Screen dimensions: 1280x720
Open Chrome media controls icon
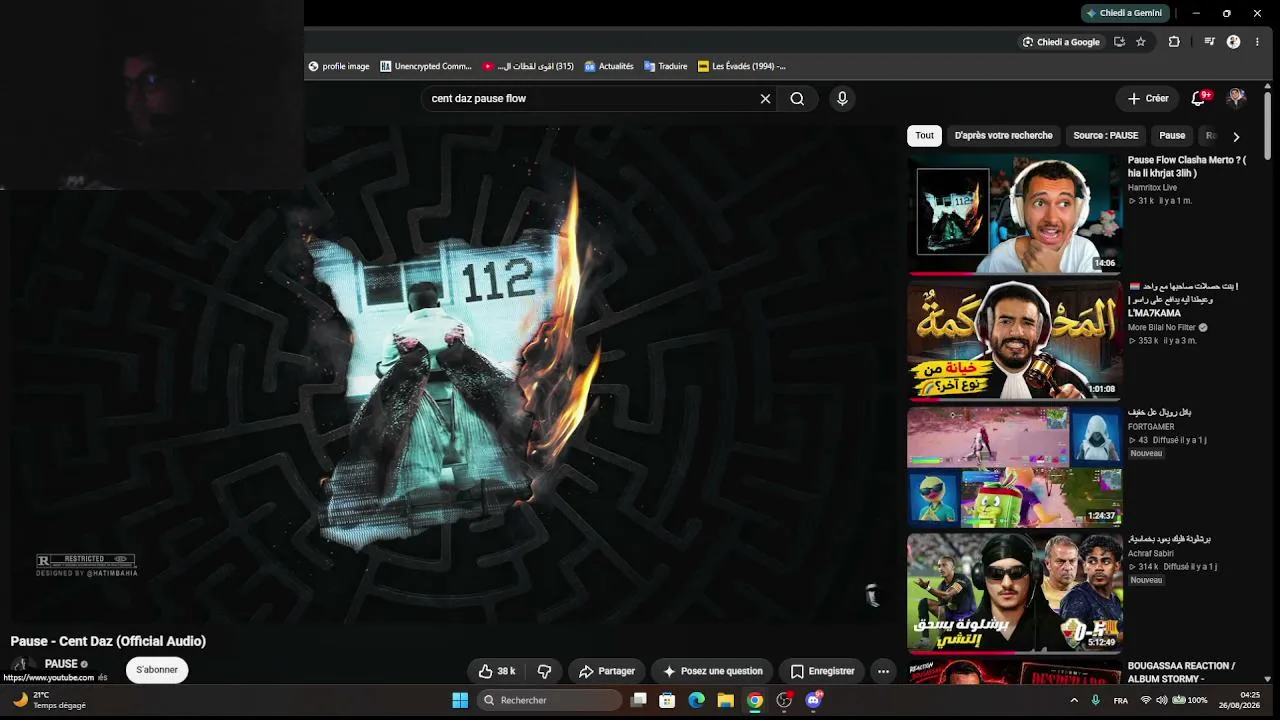click(x=1209, y=42)
